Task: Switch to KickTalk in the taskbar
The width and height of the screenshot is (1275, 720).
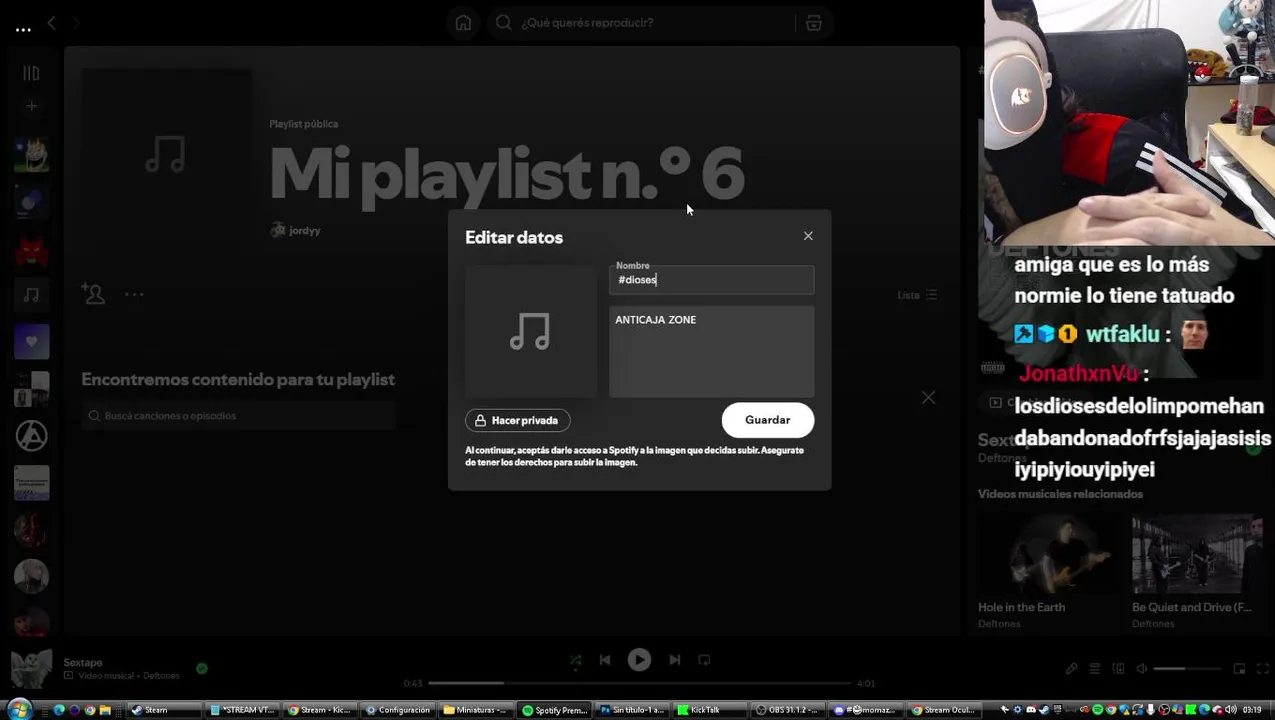Action: 711,710
